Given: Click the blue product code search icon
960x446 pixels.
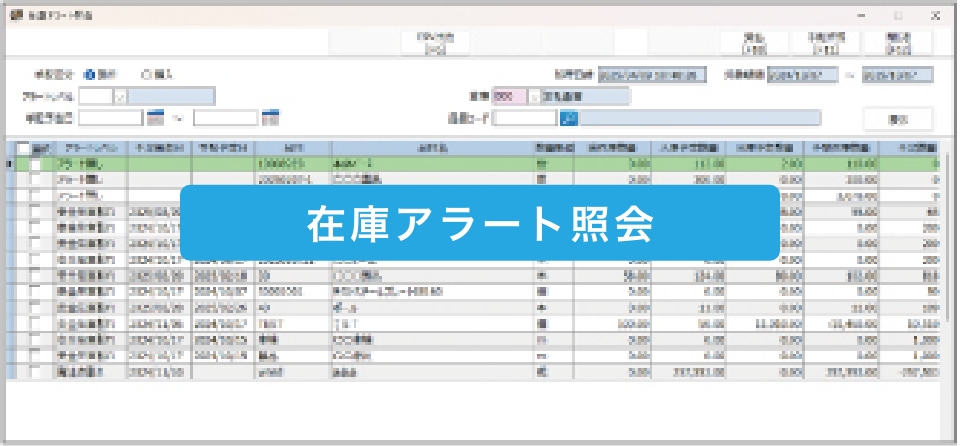Looking at the screenshot, I should coord(568,118).
